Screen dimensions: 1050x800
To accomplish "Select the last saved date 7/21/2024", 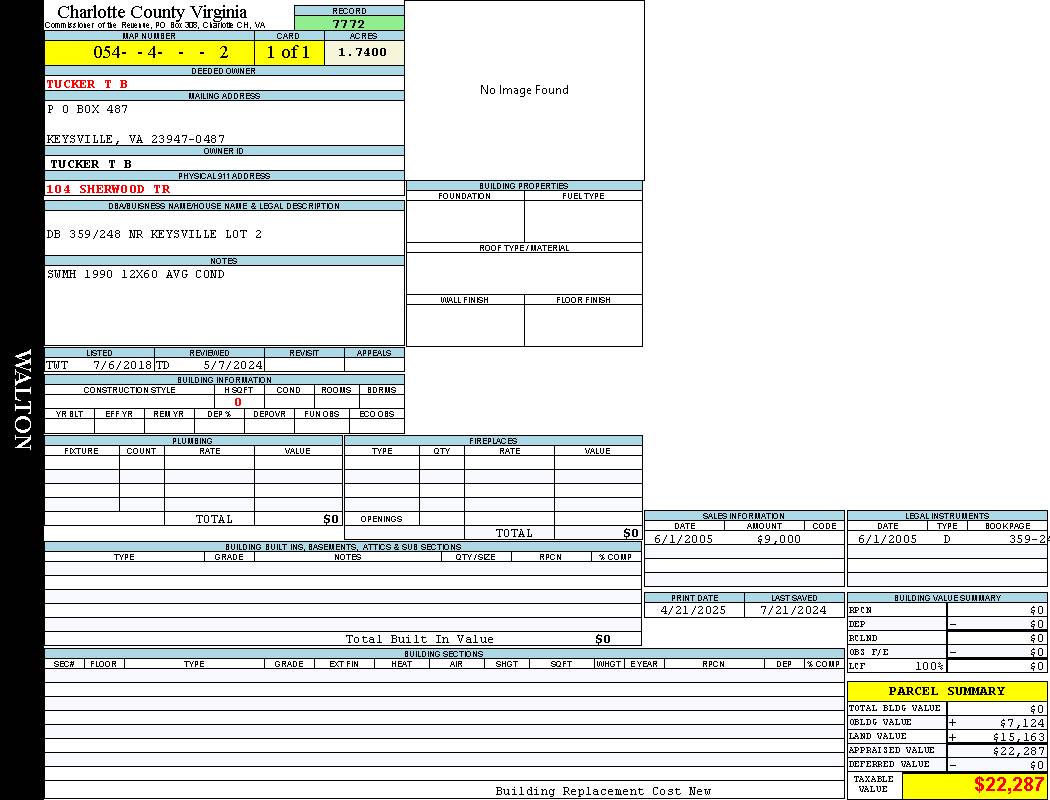I will pos(793,610).
